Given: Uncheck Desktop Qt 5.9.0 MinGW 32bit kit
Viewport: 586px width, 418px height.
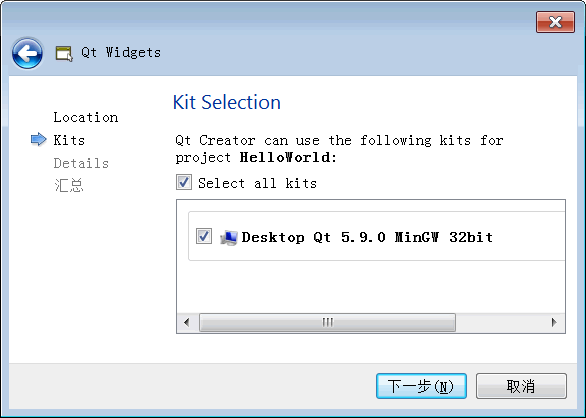Looking at the screenshot, I should pyautogui.click(x=204, y=236).
